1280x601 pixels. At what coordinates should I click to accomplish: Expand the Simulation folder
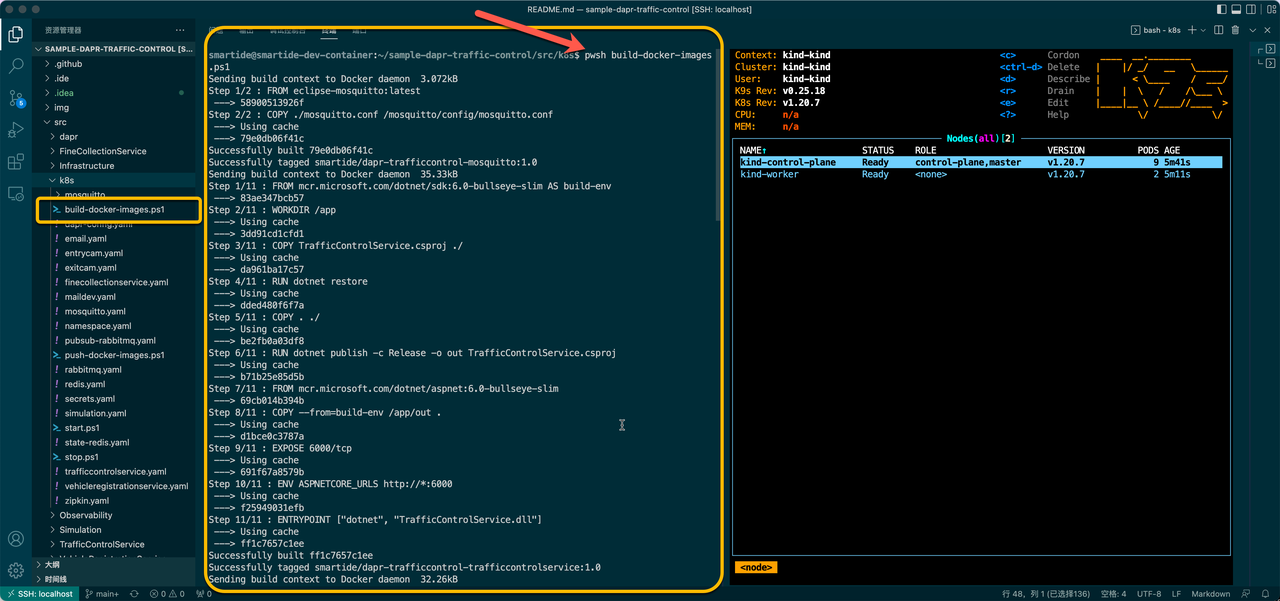[114, 530]
